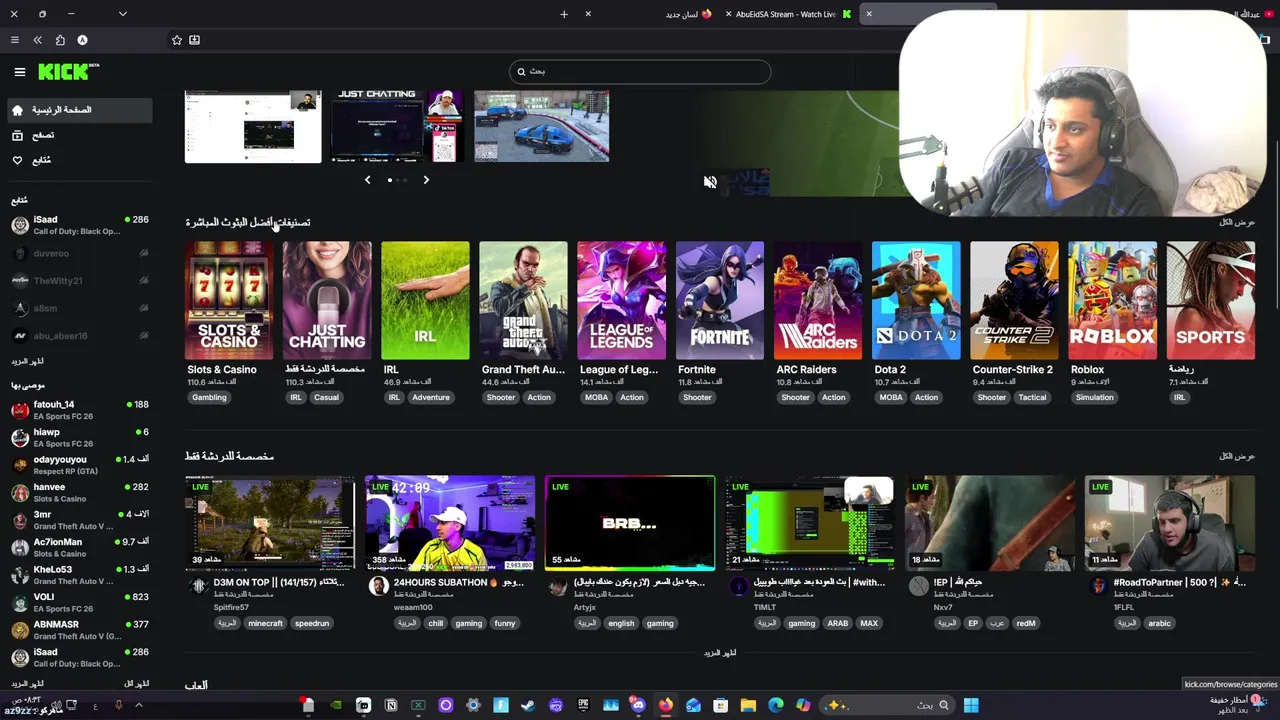Click the Tactical tag under Counter-Strike 2
The height and width of the screenshot is (720, 1280).
pos(1032,397)
